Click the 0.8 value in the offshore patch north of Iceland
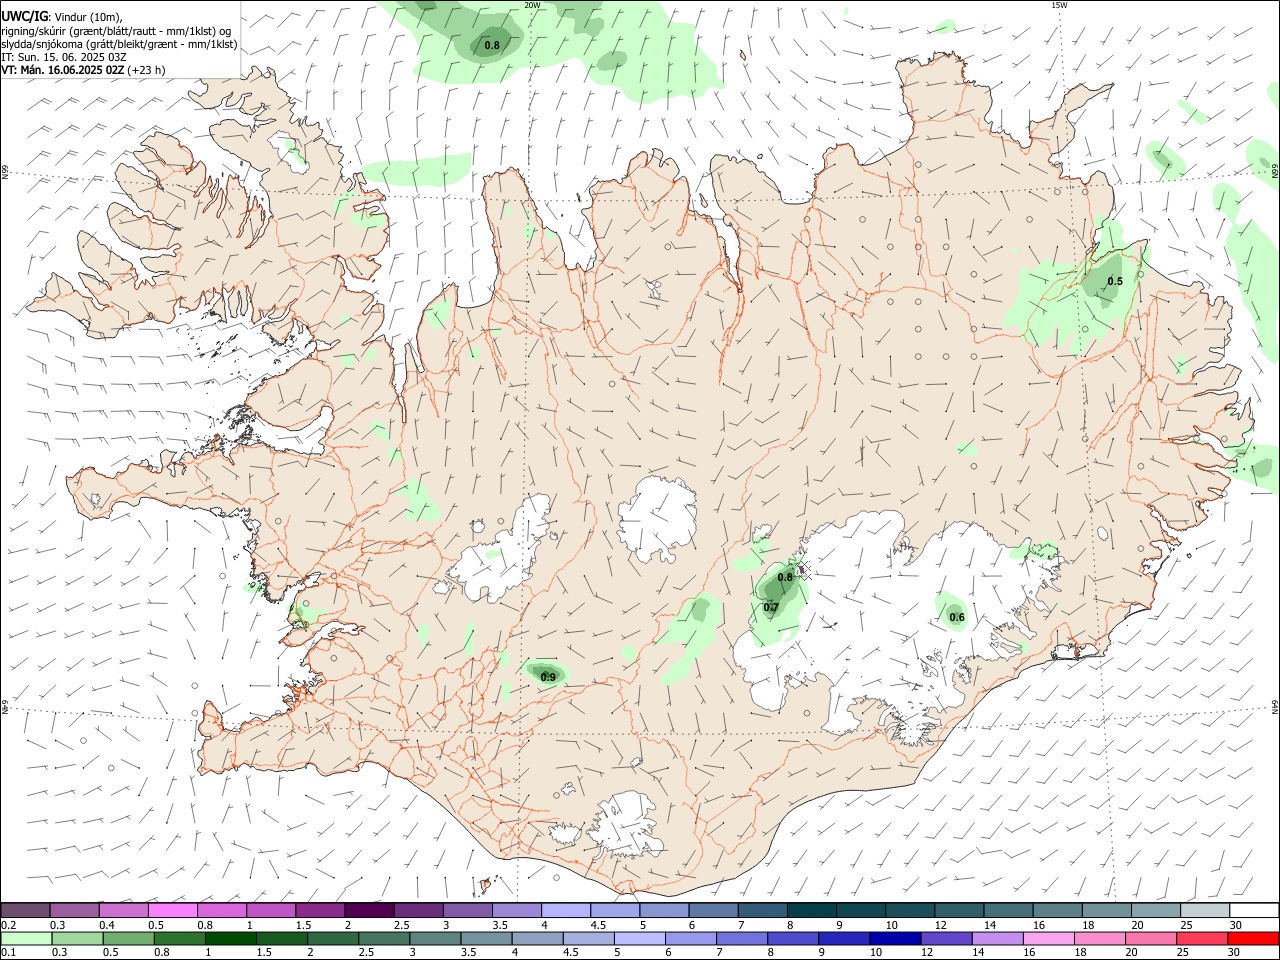This screenshot has width=1280, height=960. pos(492,45)
